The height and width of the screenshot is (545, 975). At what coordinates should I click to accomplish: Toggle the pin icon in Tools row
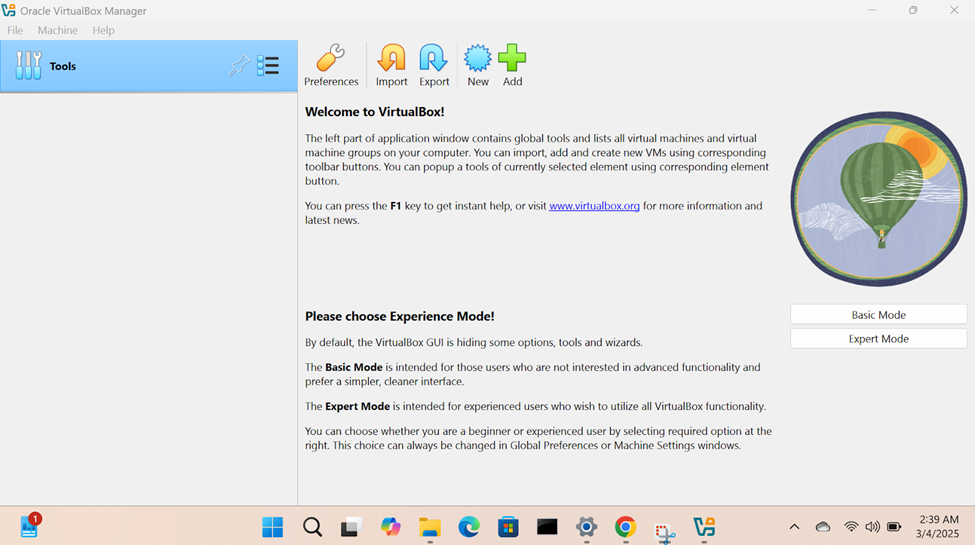(239, 66)
